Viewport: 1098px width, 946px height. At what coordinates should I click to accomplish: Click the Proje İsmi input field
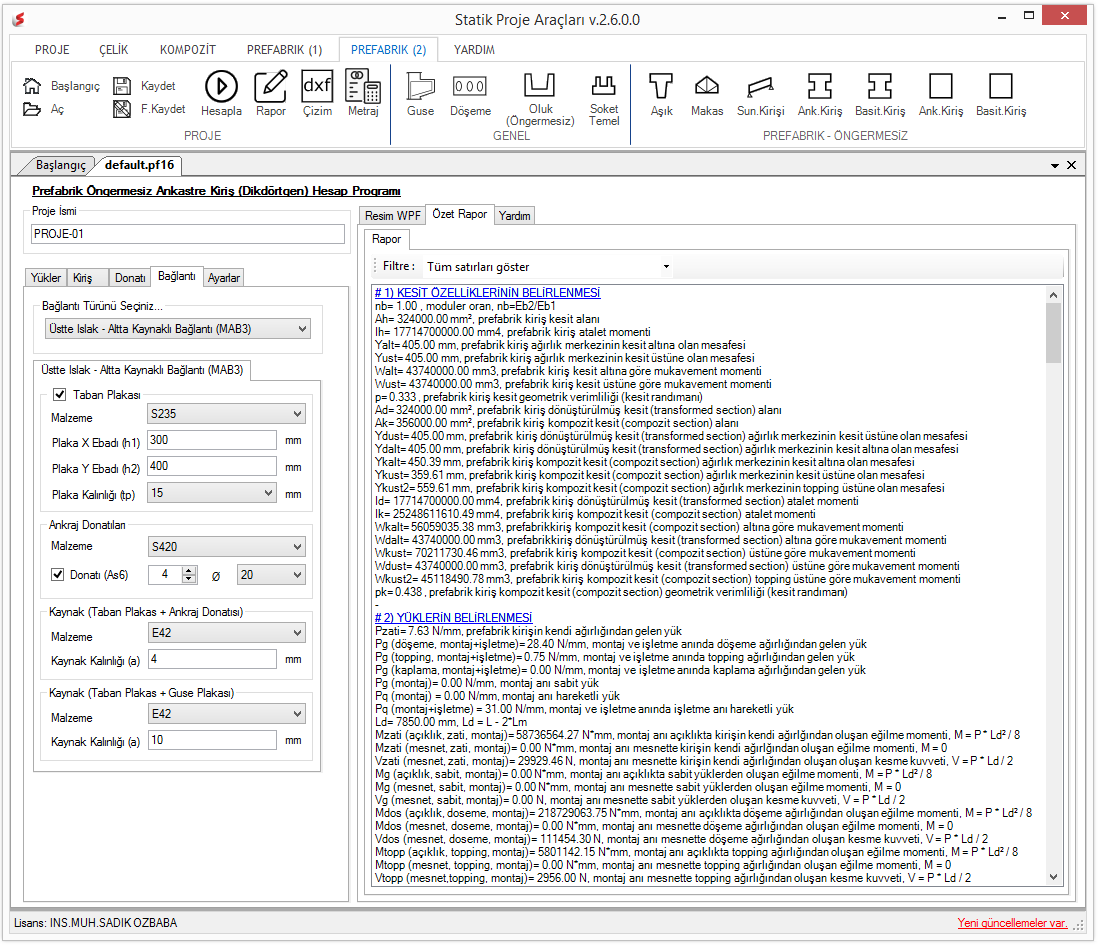[x=188, y=234]
